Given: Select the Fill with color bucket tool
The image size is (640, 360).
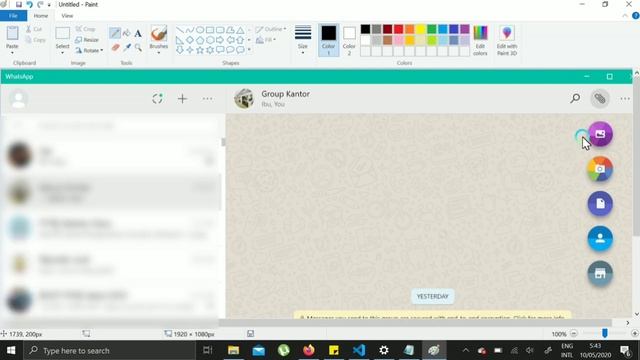Looking at the screenshot, I should (x=127, y=33).
